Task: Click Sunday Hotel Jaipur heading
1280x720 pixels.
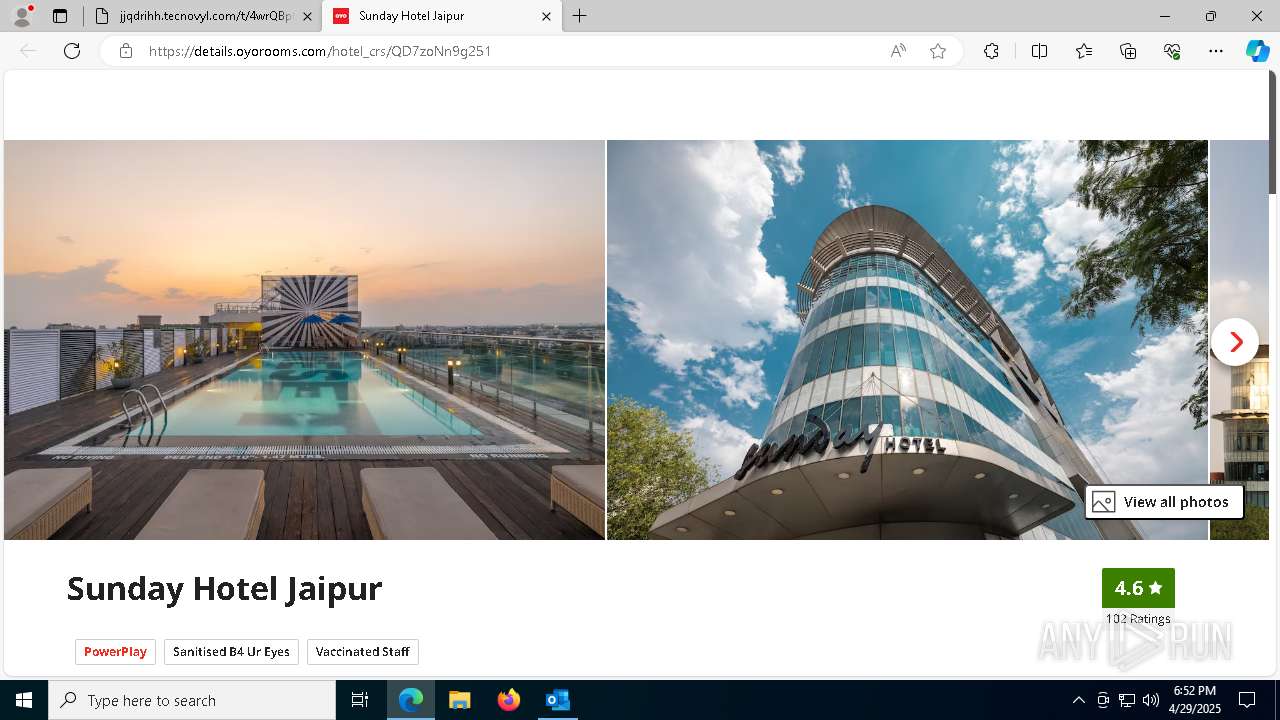Action: pos(224,588)
